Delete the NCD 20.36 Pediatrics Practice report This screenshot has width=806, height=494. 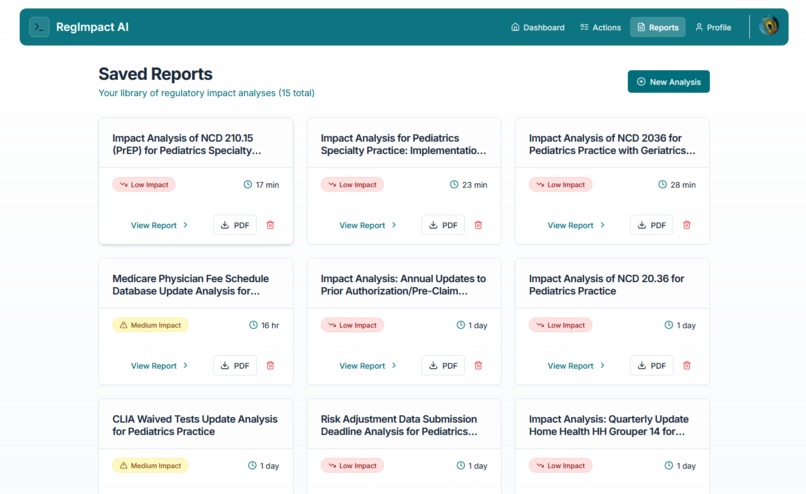tap(687, 365)
